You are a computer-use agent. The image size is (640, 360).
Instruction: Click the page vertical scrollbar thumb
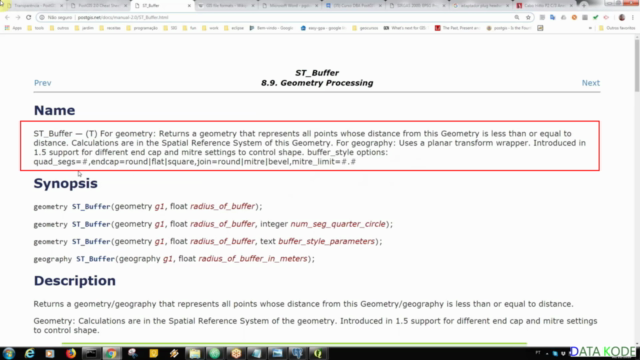pos(637,65)
